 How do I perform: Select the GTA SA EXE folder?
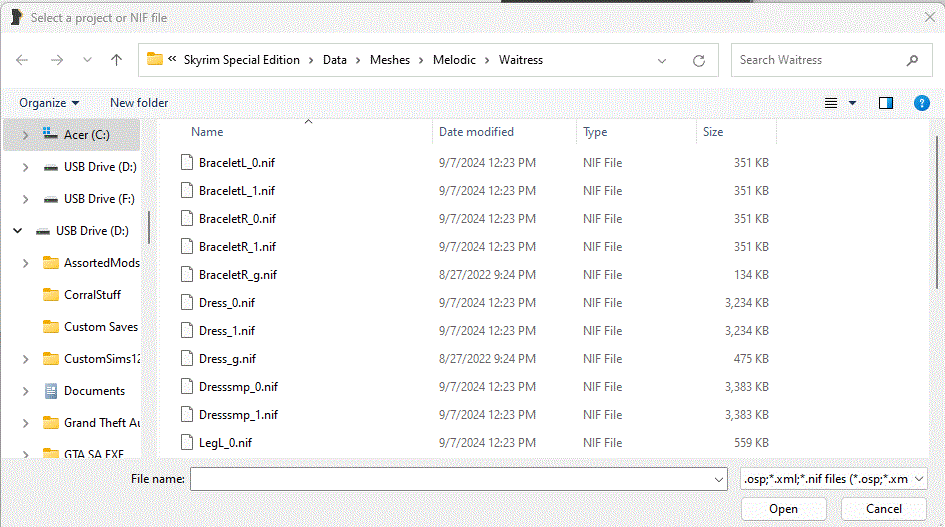[x=93, y=453]
